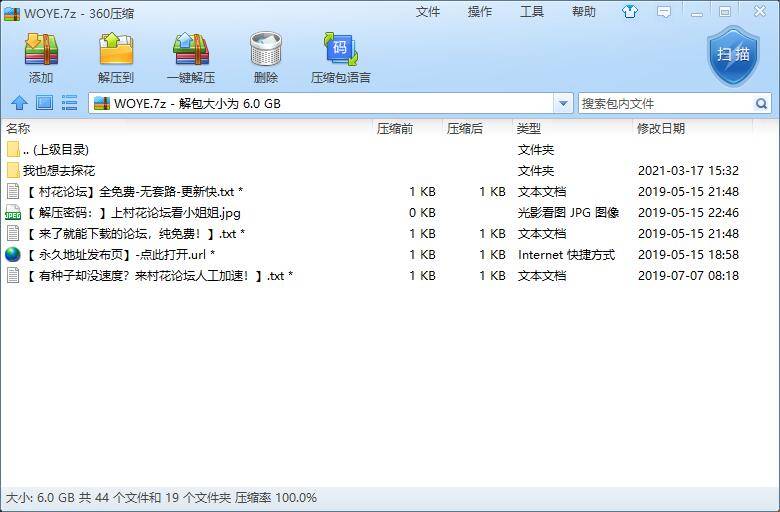Expand the archive path dropdown arrow
The width and height of the screenshot is (780, 512).
pos(563,103)
